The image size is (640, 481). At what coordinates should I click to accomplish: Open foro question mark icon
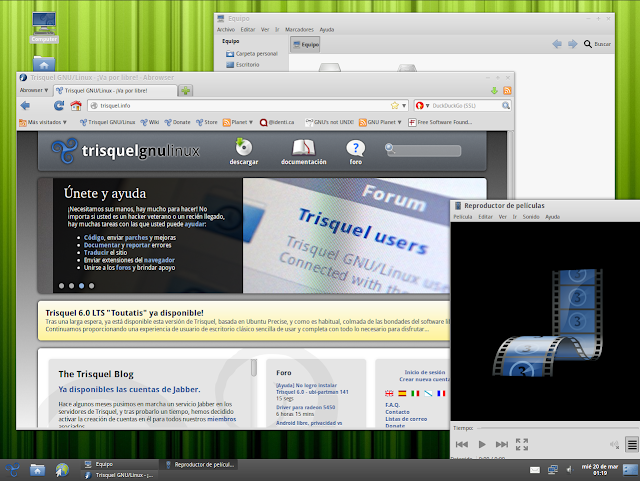click(x=356, y=148)
